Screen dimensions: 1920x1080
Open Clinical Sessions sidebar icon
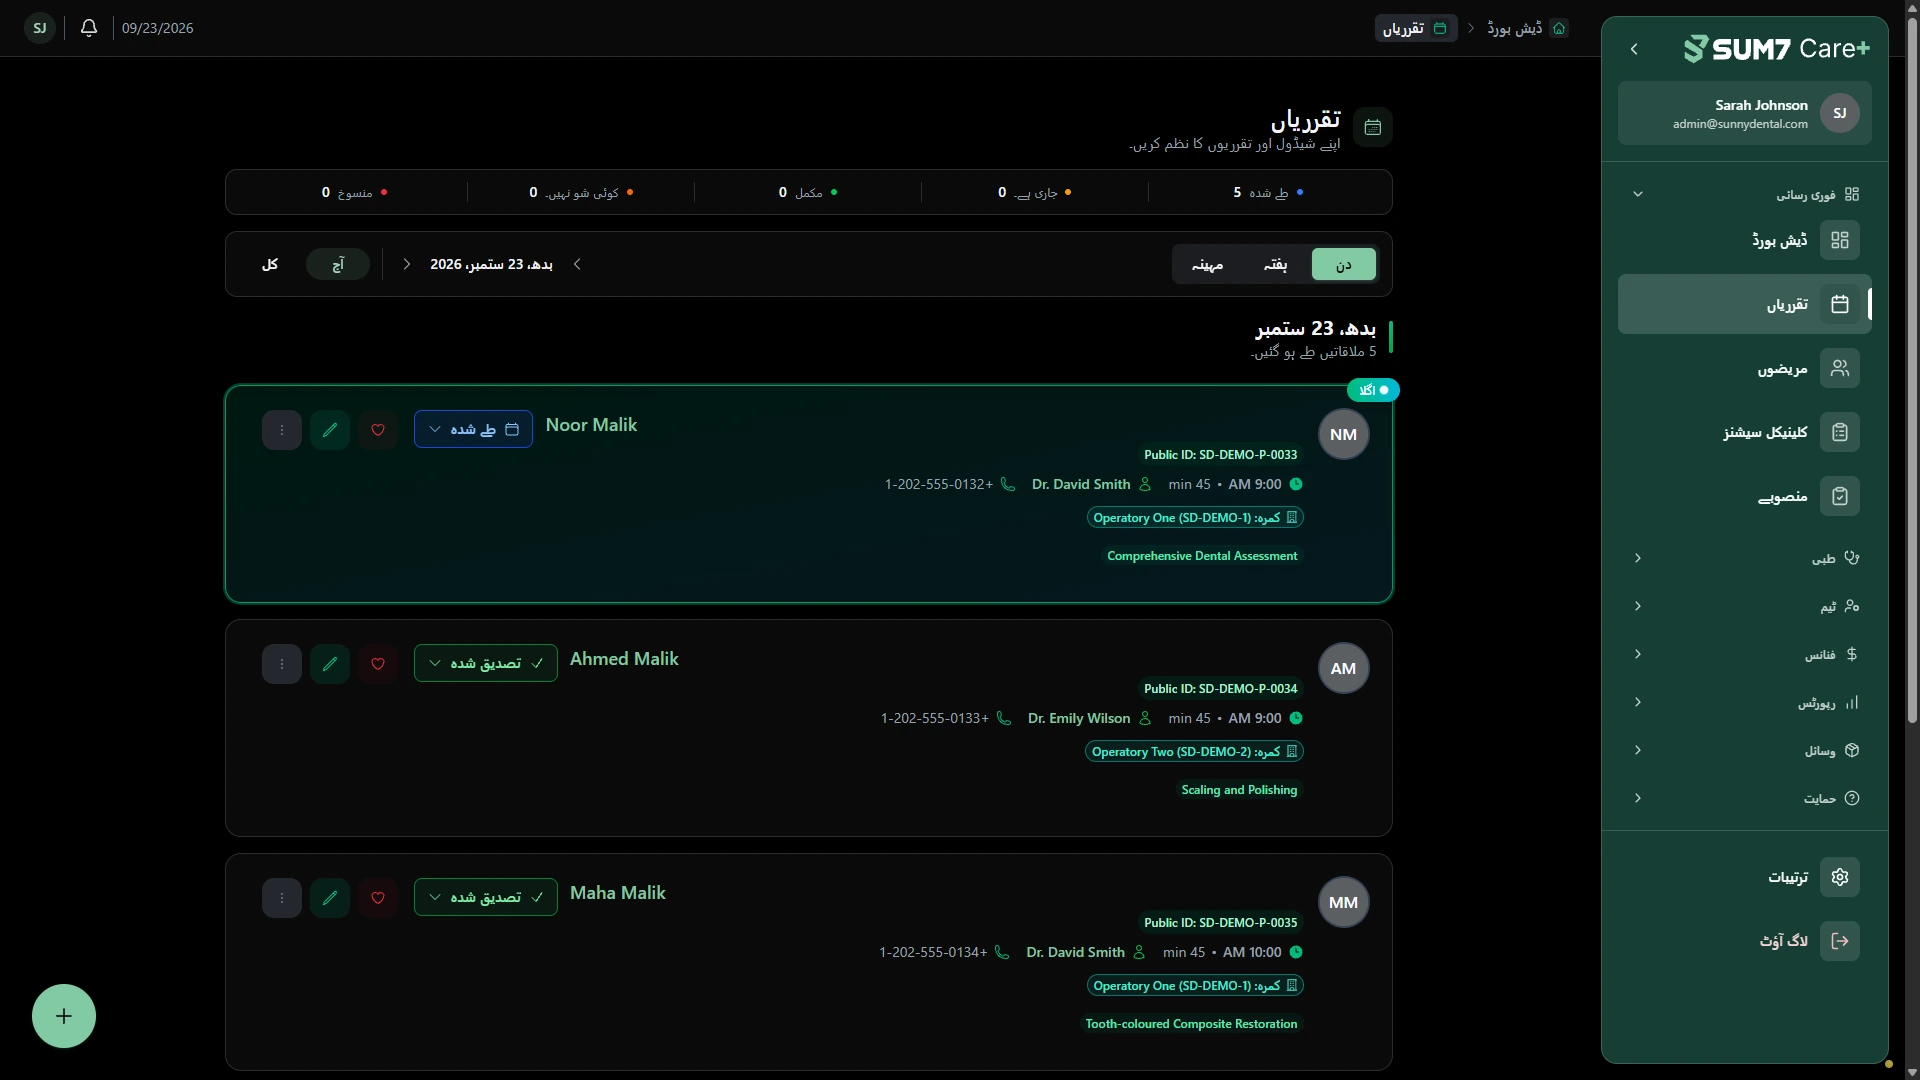(x=1839, y=432)
